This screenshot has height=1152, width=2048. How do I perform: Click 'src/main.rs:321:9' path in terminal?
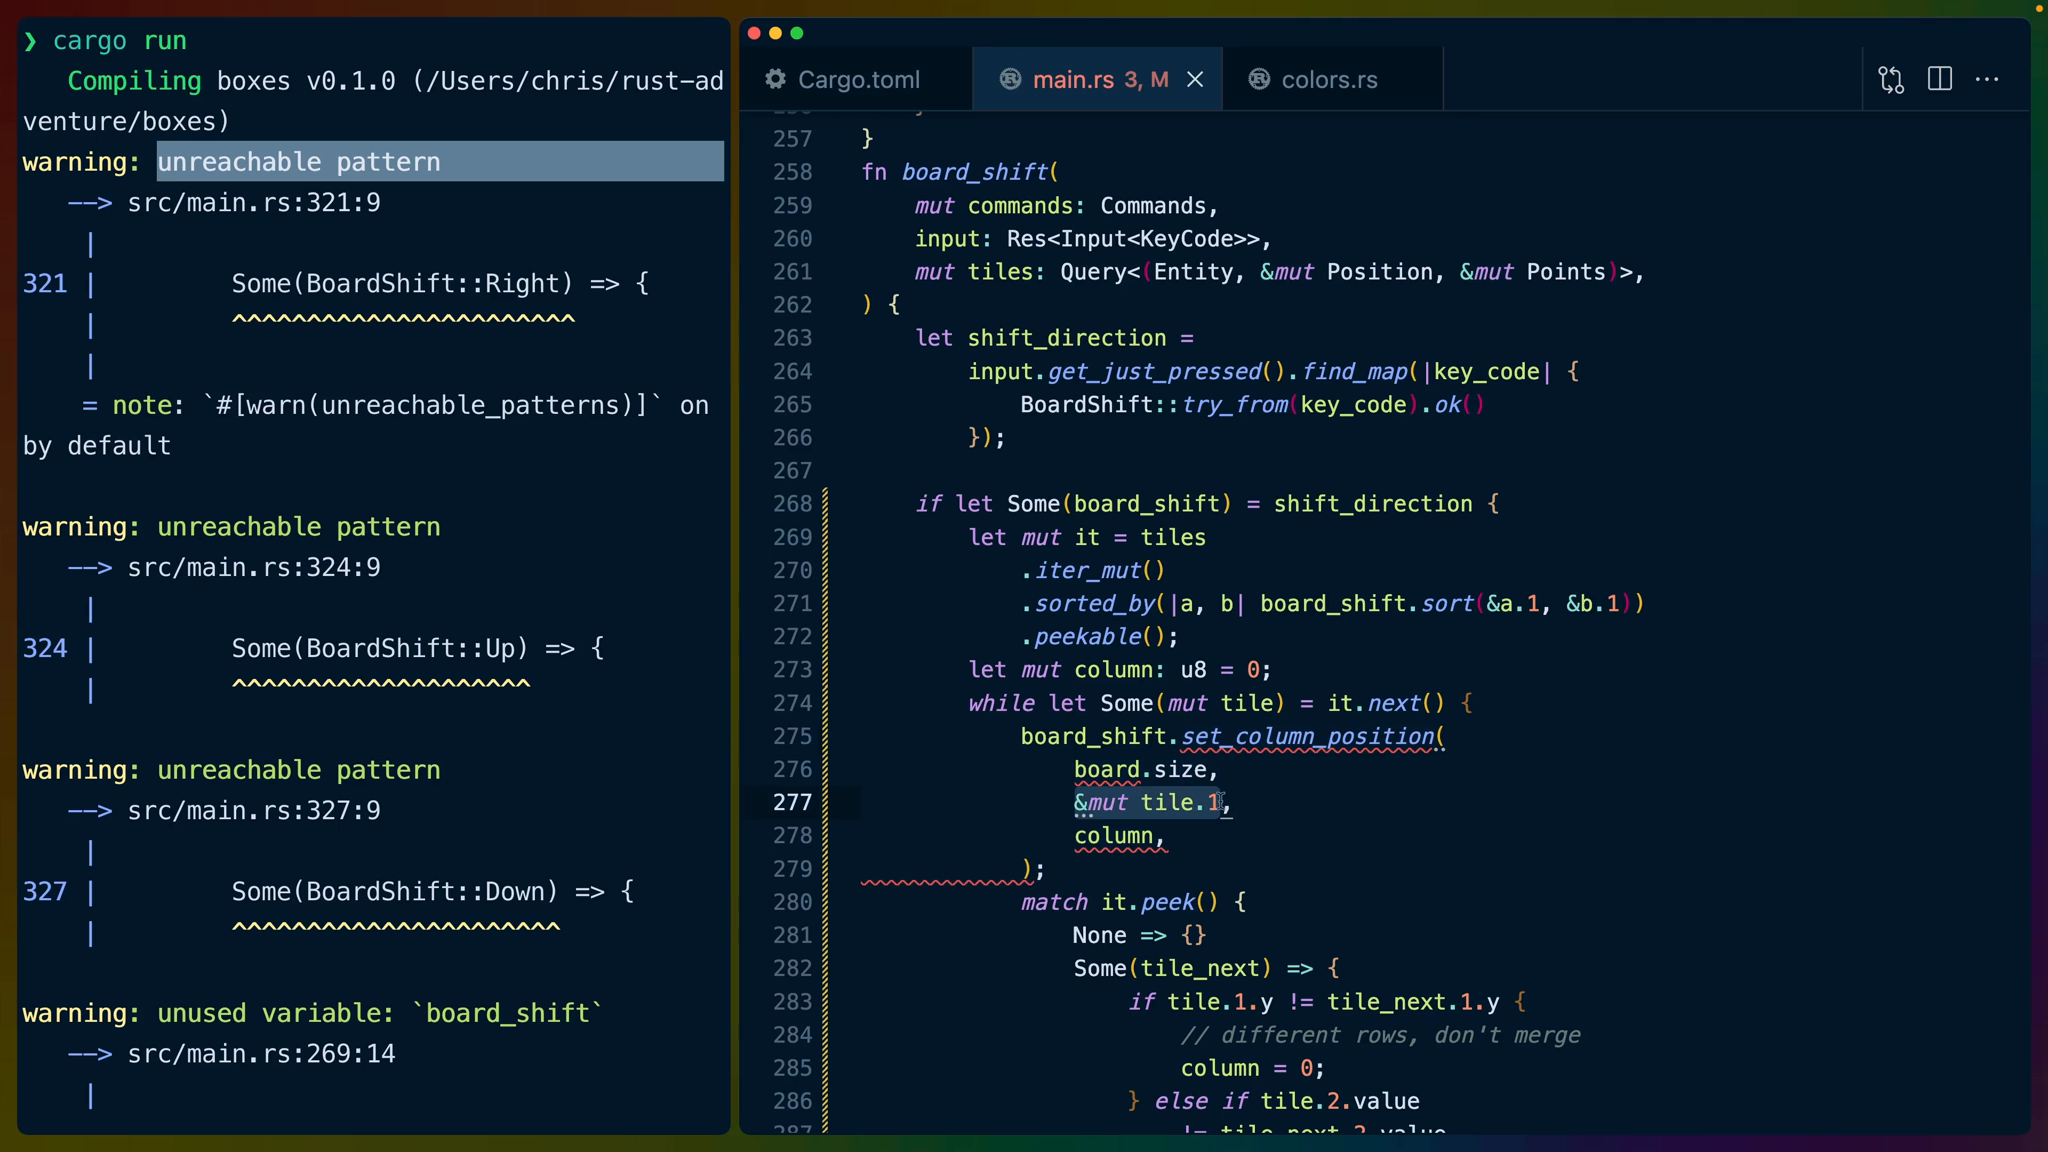(x=254, y=203)
